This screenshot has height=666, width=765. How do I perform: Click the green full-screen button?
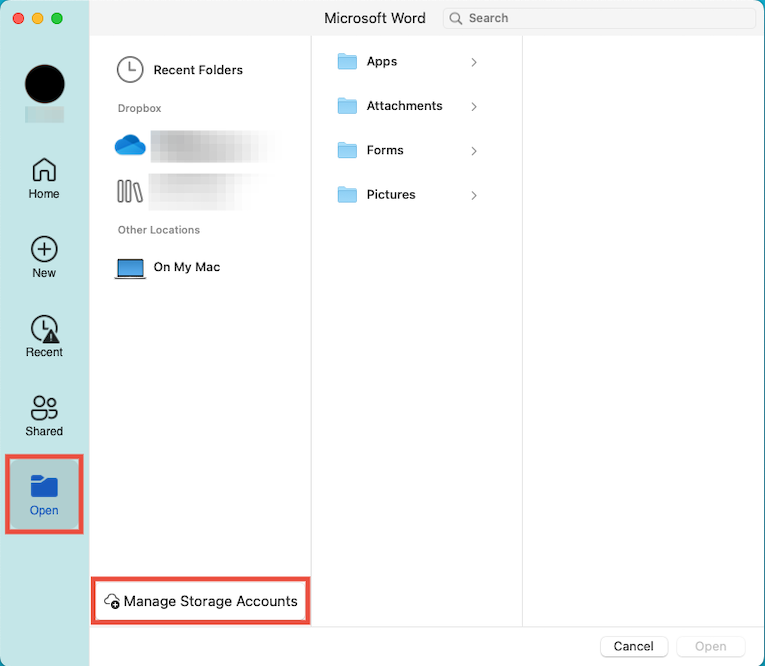pos(57,19)
